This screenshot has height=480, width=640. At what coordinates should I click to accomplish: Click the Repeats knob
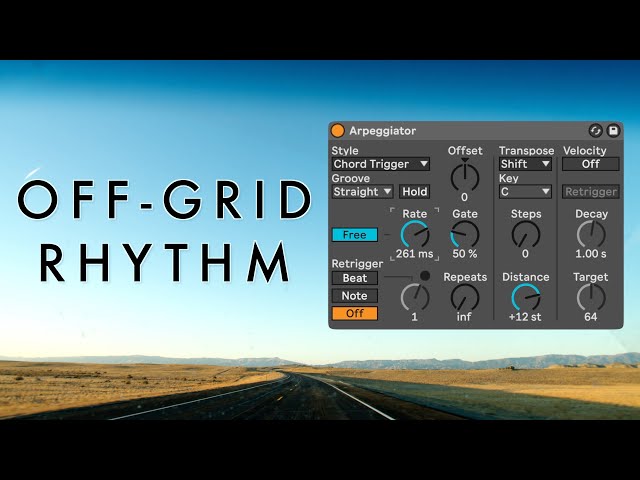(464, 298)
